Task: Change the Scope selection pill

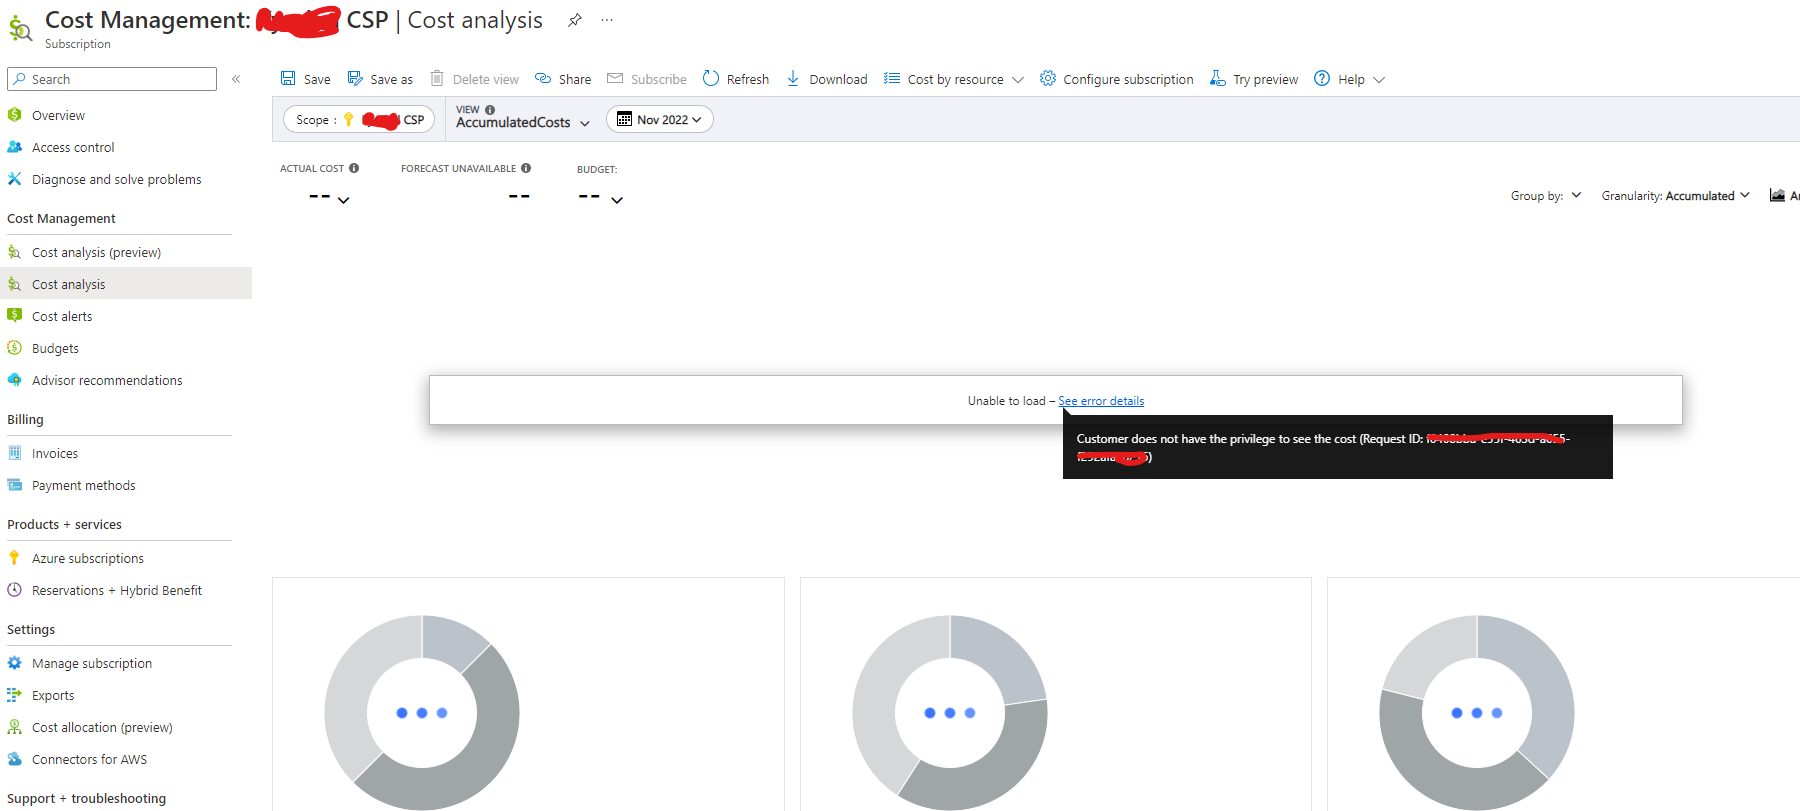Action: click(359, 120)
